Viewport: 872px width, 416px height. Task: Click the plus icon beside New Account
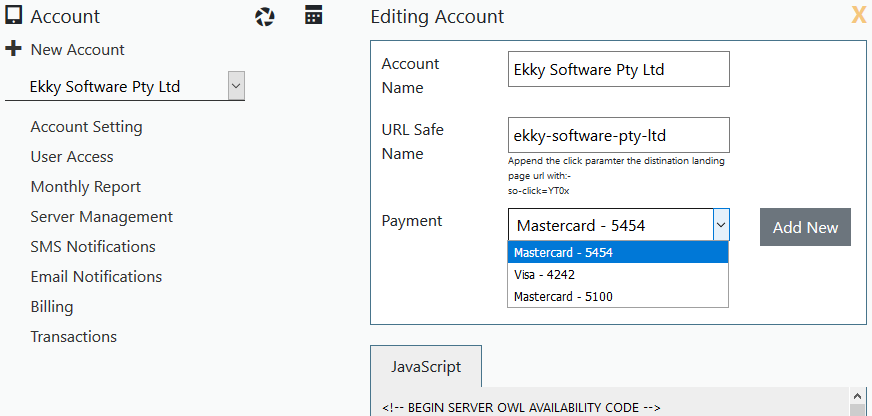click(x=13, y=49)
